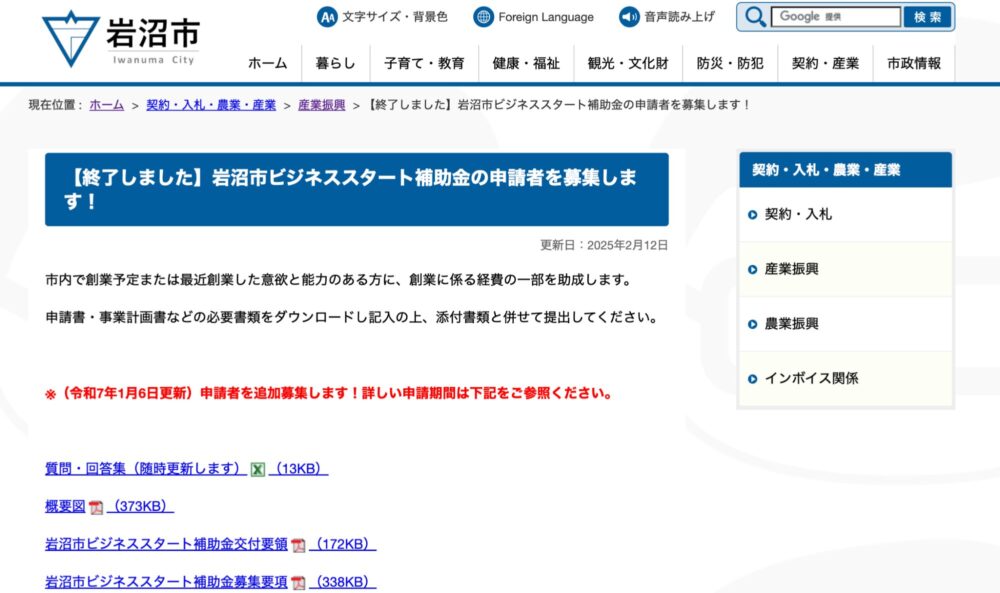Viewport: 1000px width, 593px height.
Task: Open the 暮らし navigation menu item
Action: tap(335, 63)
